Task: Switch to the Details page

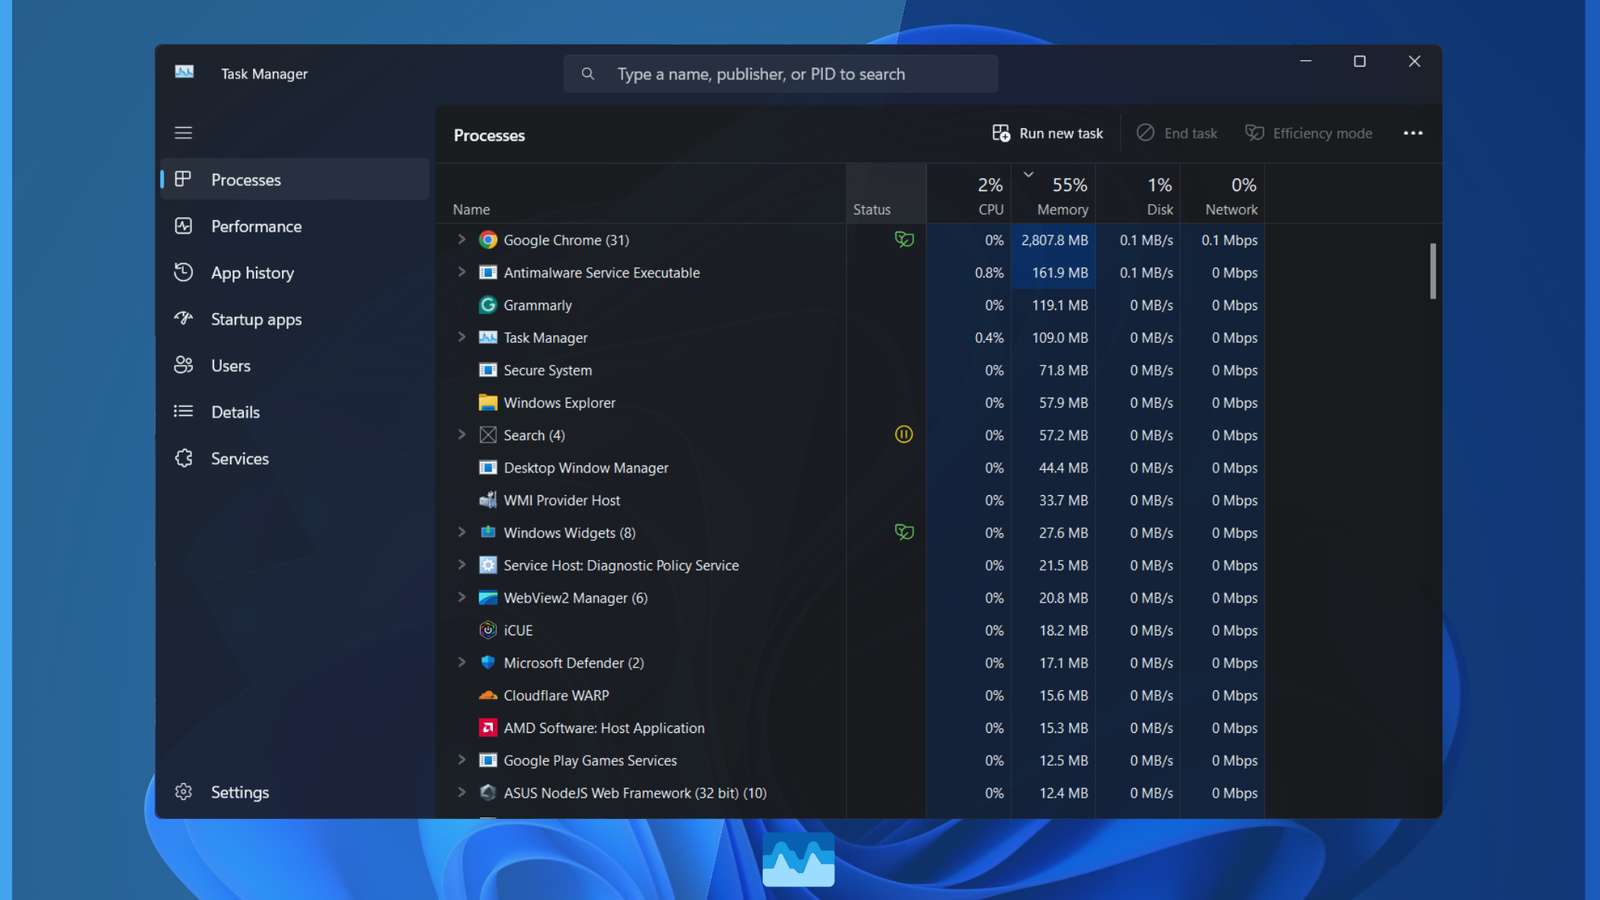Action: [295, 412]
